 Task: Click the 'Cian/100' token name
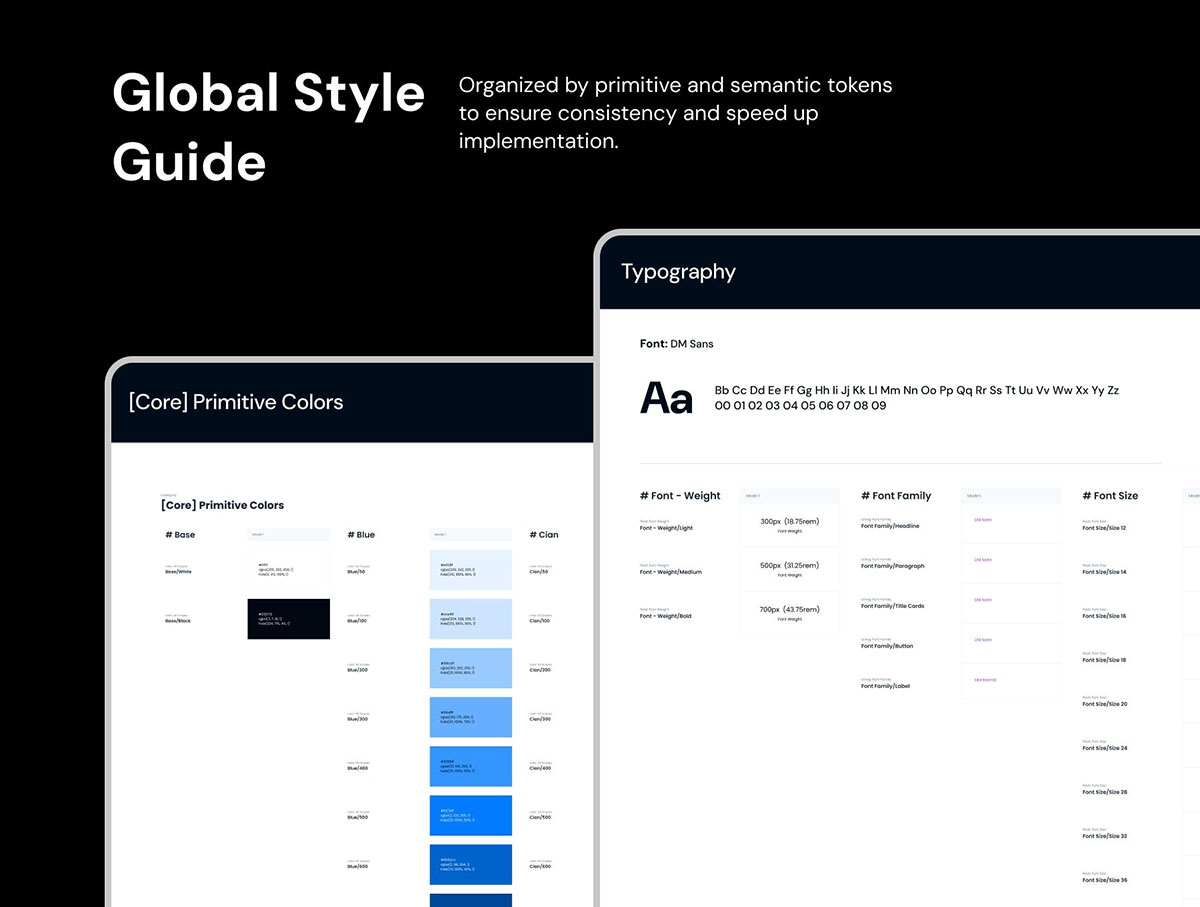[x=541, y=621]
